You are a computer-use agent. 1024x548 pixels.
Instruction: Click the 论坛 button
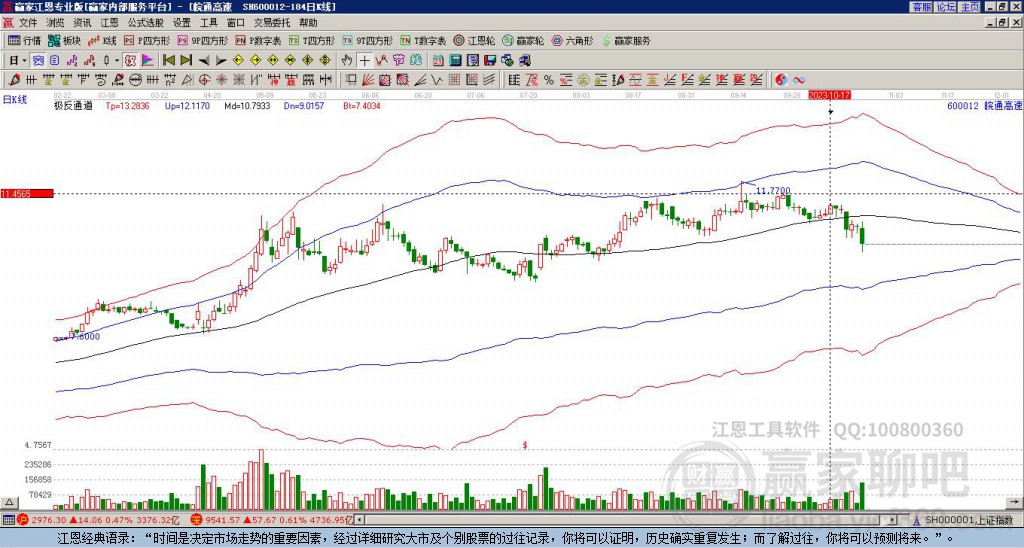click(946, 7)
